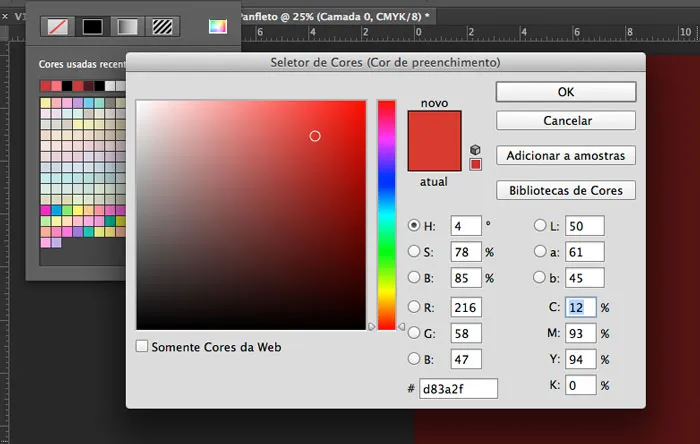The width and height of the screenshot is (700, 444).
Task: Click the circular marker in color field
Action: 315,136
